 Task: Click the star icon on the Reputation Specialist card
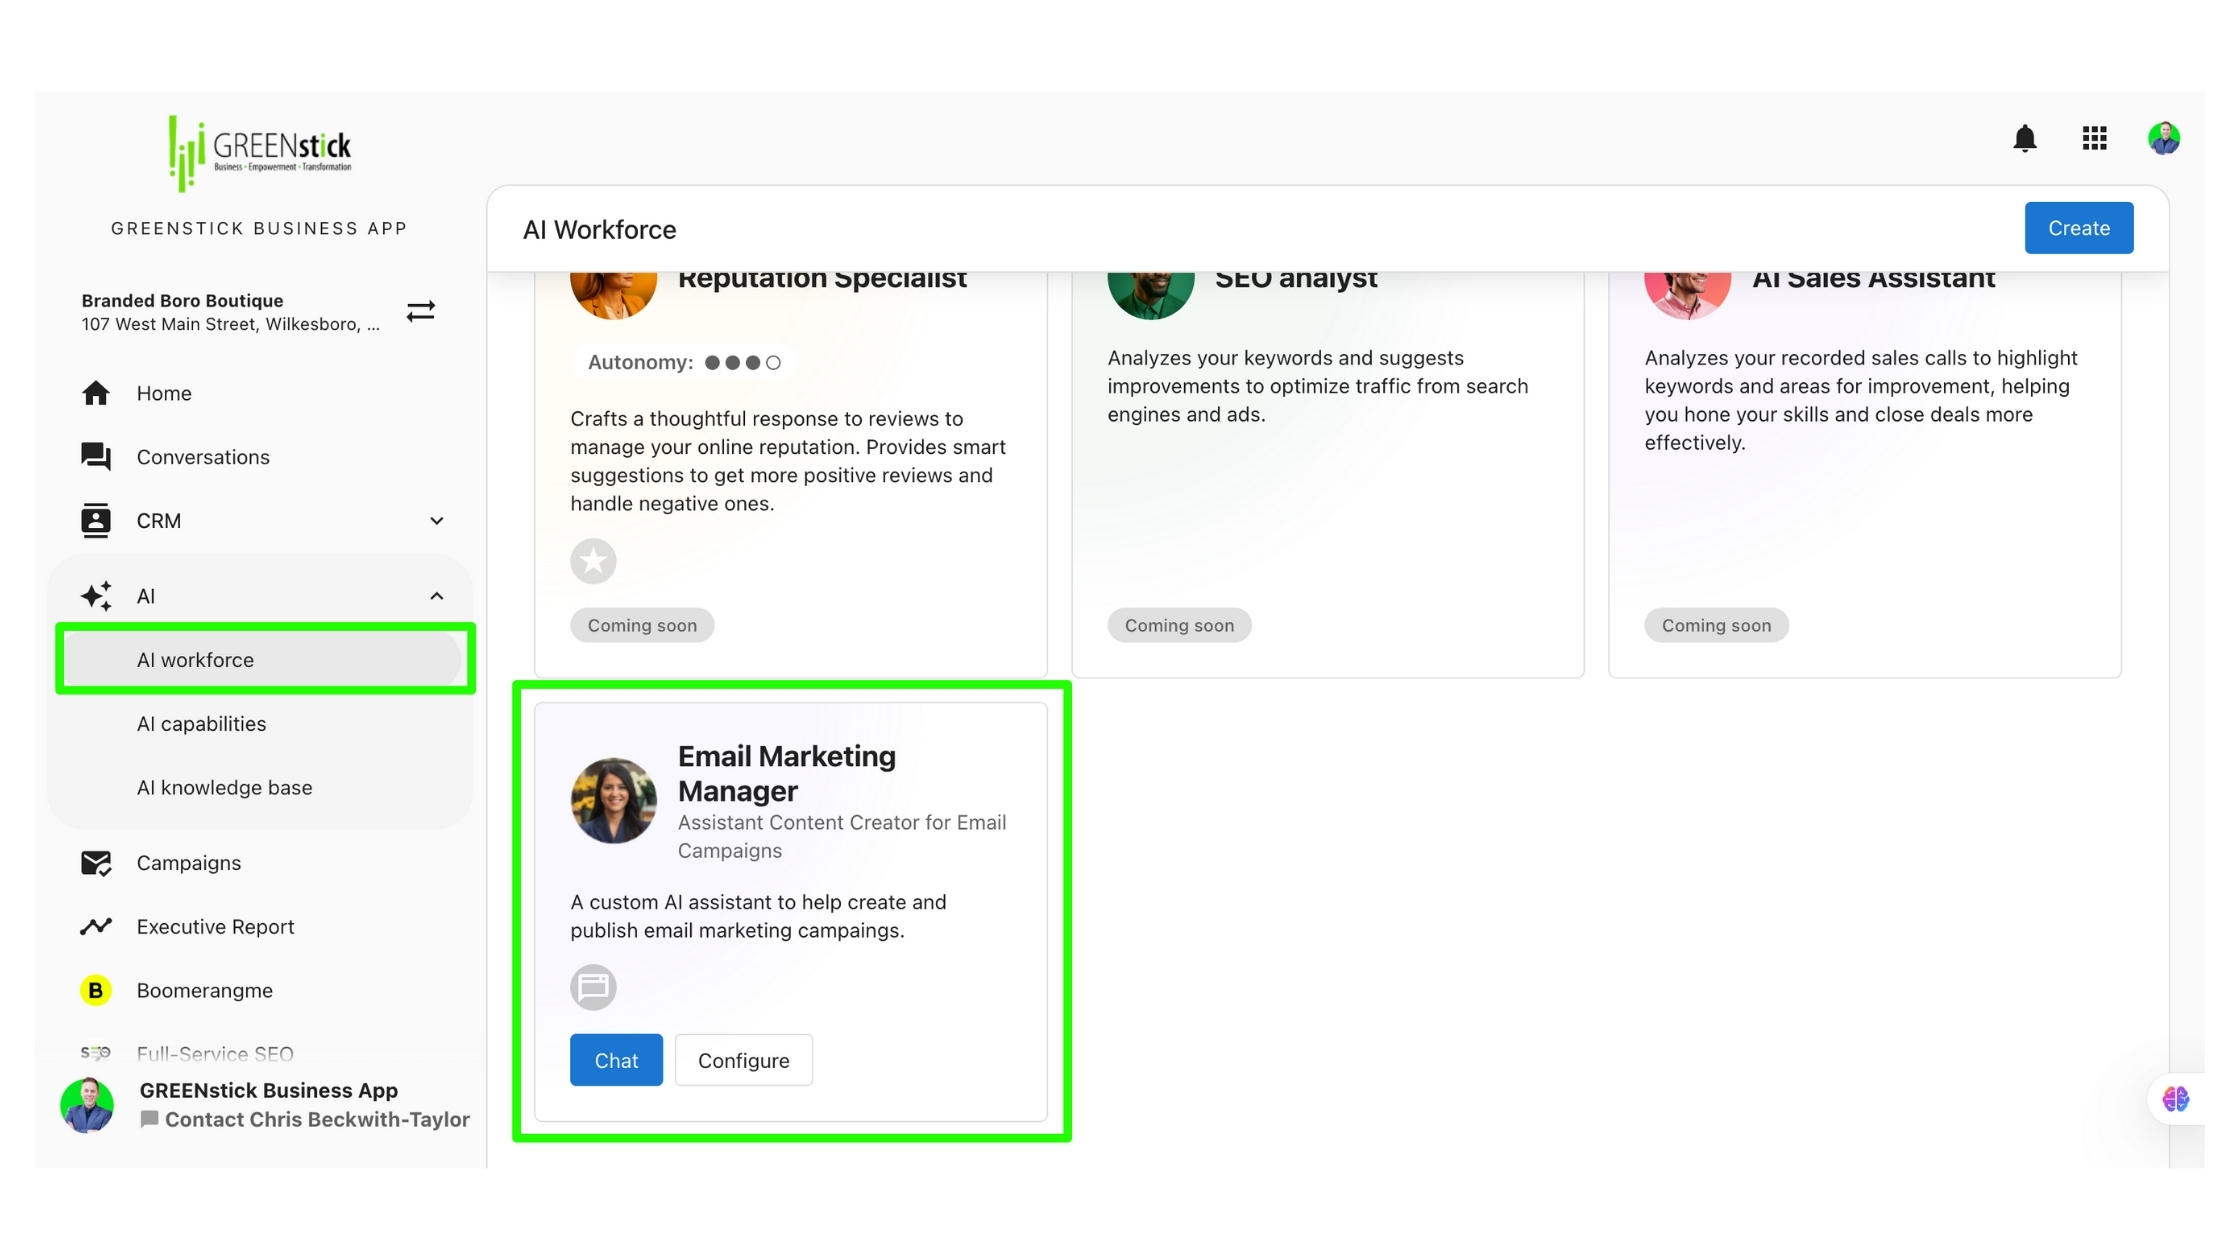(x=593, y=561)
